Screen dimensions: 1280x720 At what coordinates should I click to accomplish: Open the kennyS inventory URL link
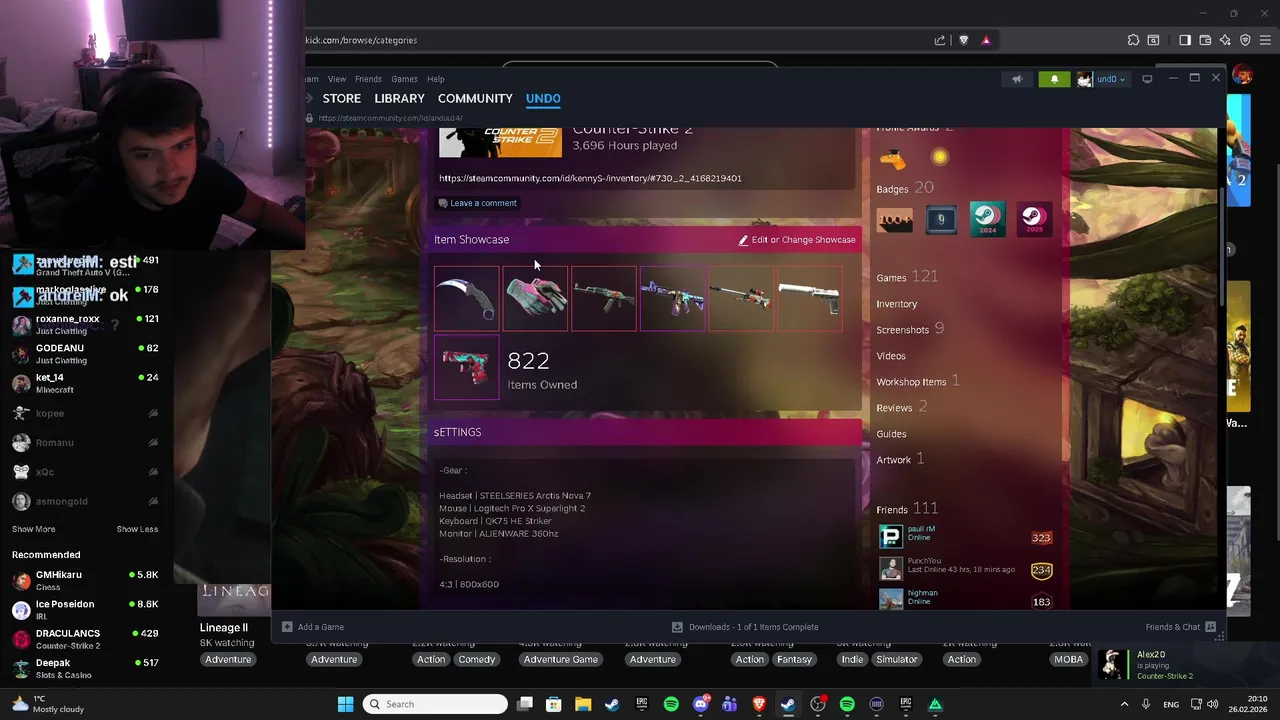click(x=590, y=178)
